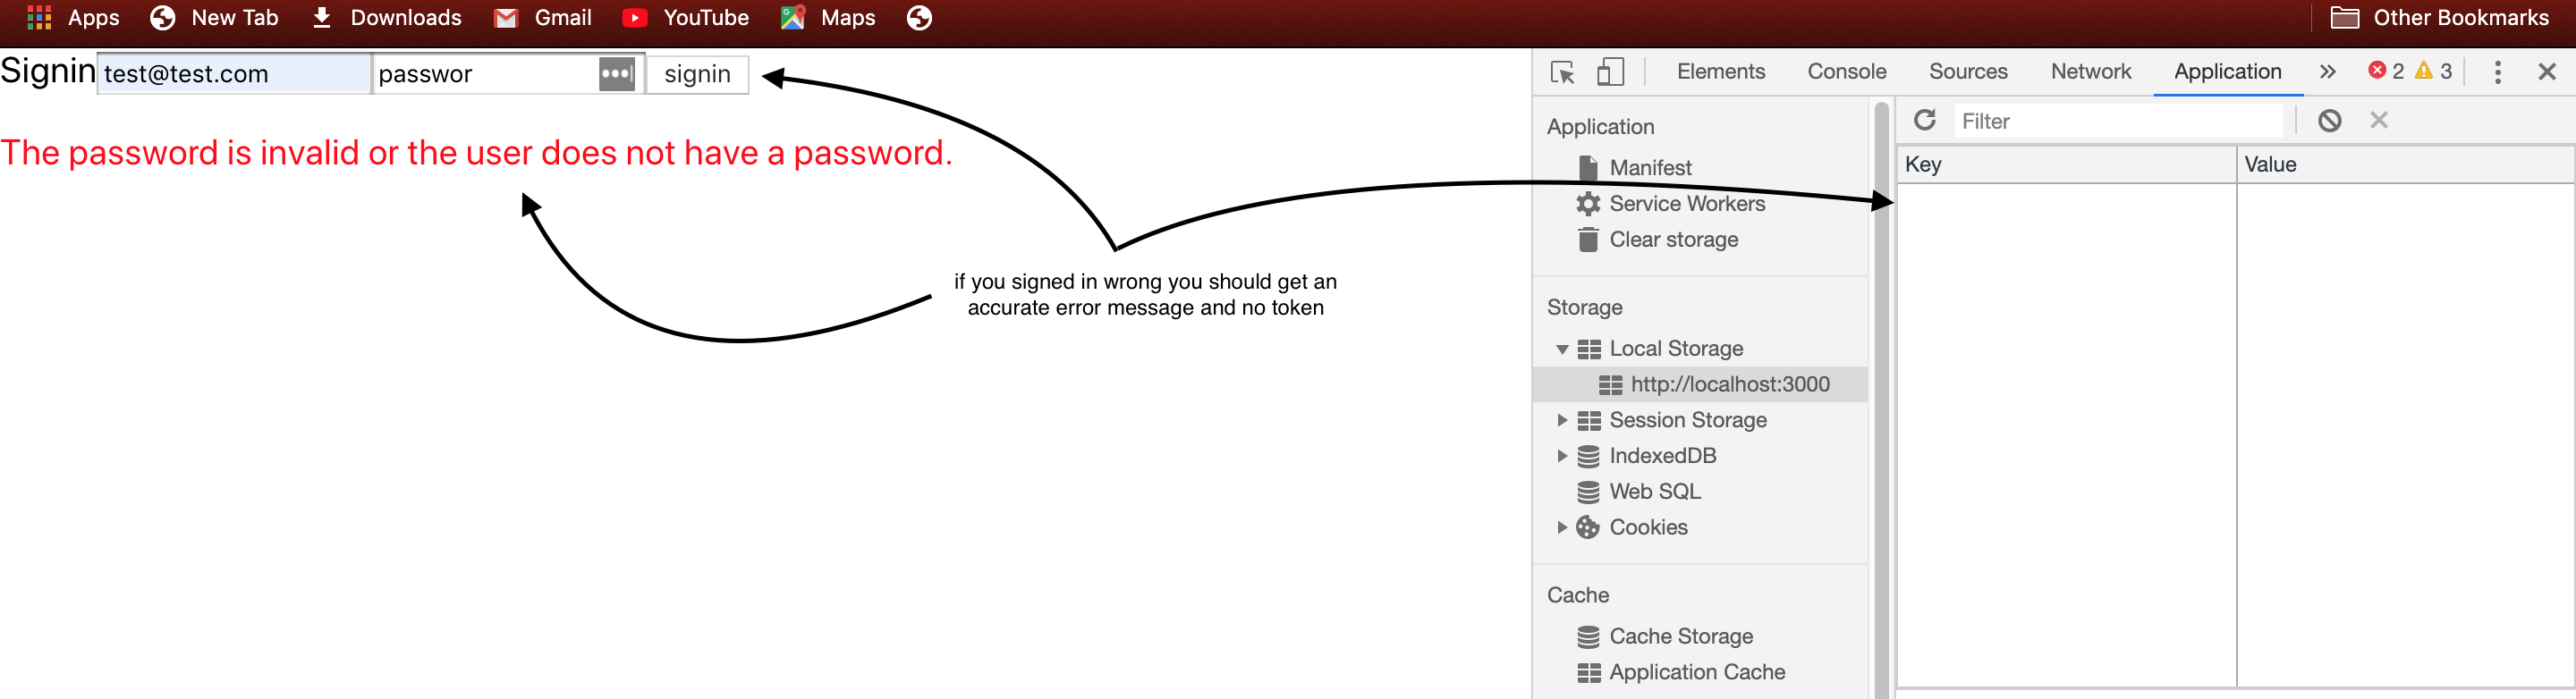
Task: Open the unlabeled globe bookmark after Maps
Action: 919,17
